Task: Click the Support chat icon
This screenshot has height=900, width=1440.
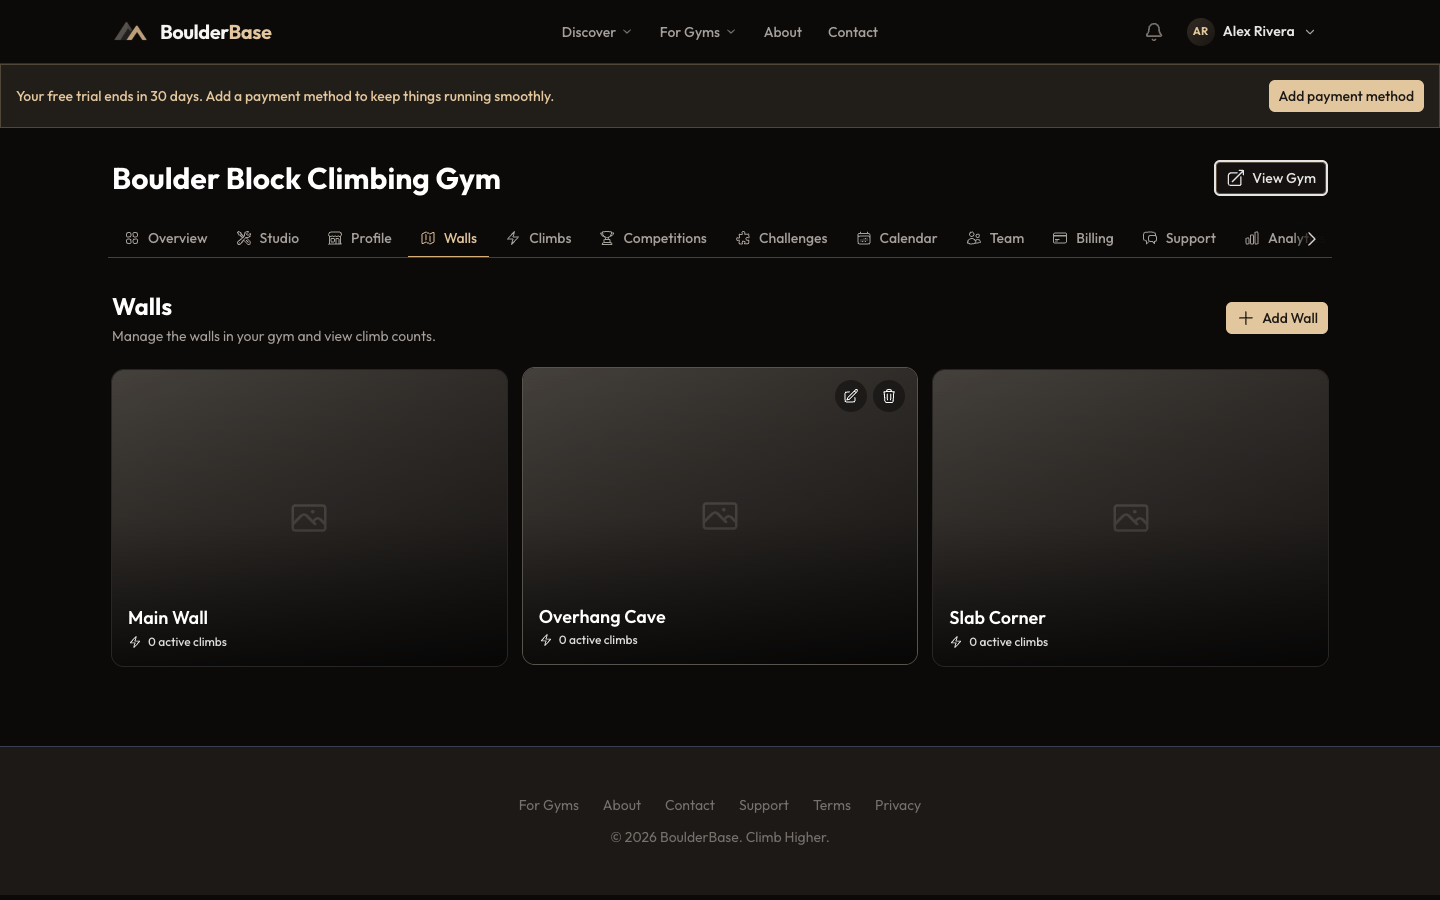Action: click(x=1150, y=238)
